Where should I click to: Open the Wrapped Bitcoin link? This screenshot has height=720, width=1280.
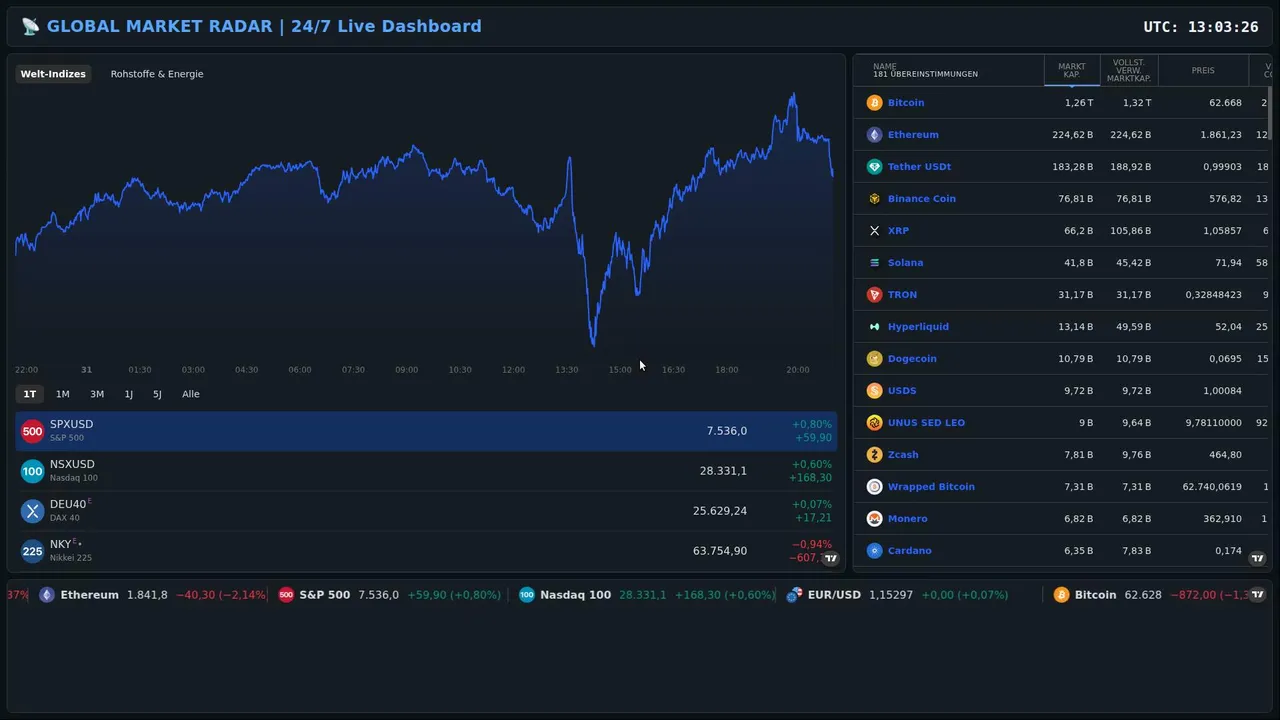931,487
